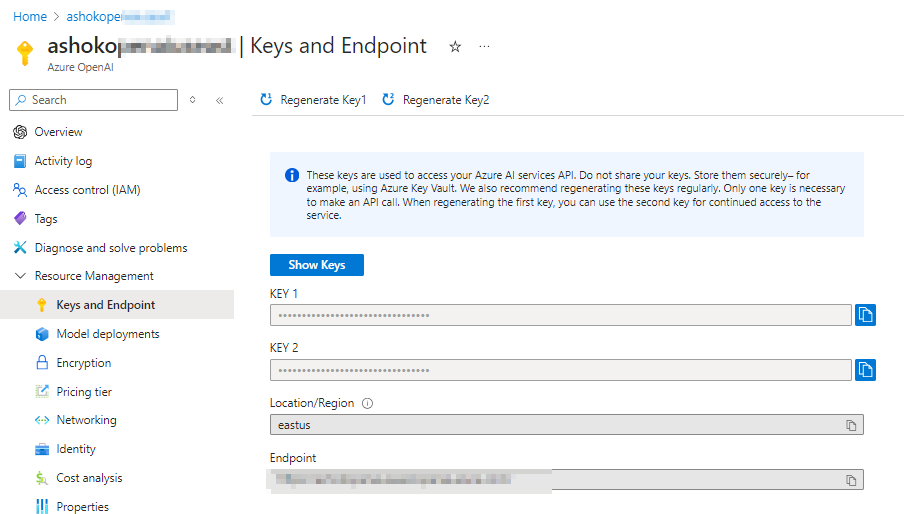Favorite this resource with the star icon

coord(455,47)
